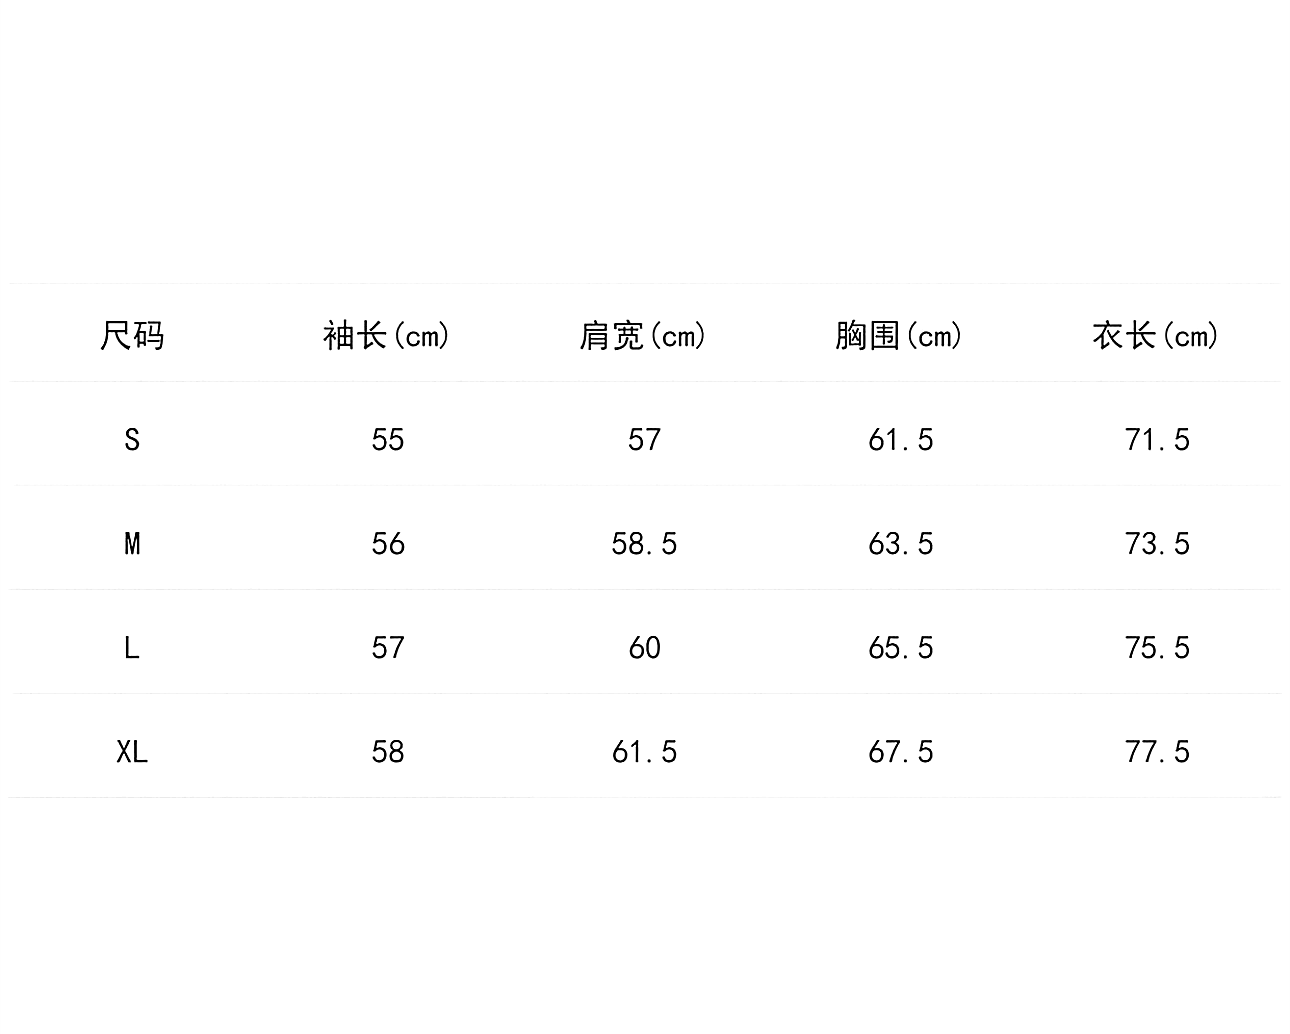Select the L size row label
Screen dimensions: 1290x1034
click(x=132, y=648)
